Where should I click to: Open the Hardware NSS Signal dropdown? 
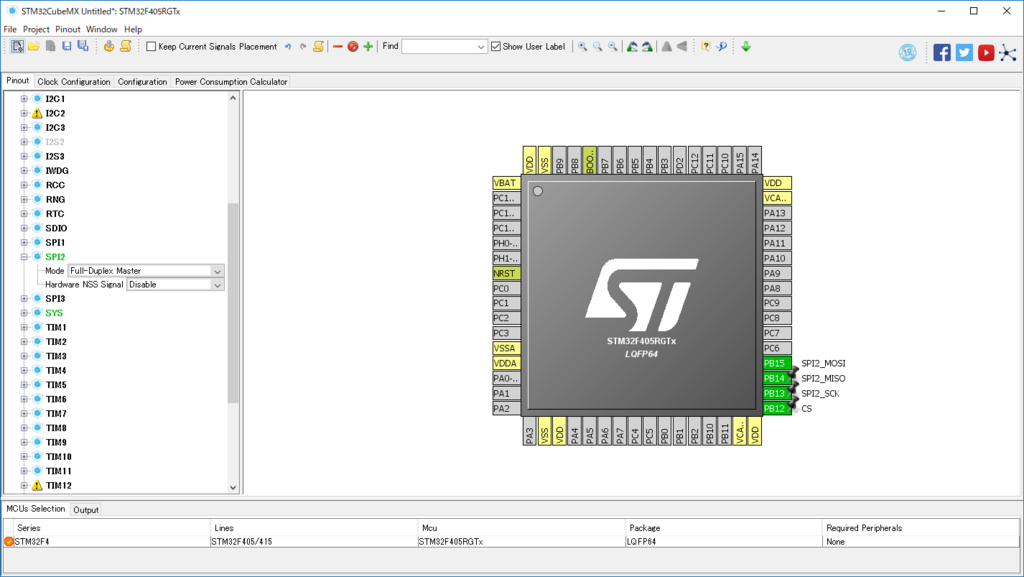(x=217, y=285)
